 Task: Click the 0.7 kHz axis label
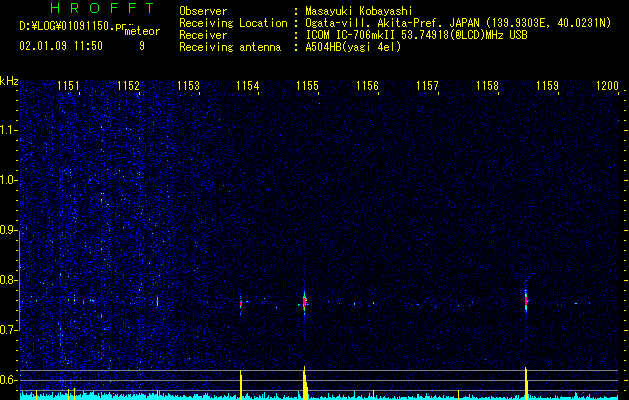pyautogui.click(x=8, y=330)
